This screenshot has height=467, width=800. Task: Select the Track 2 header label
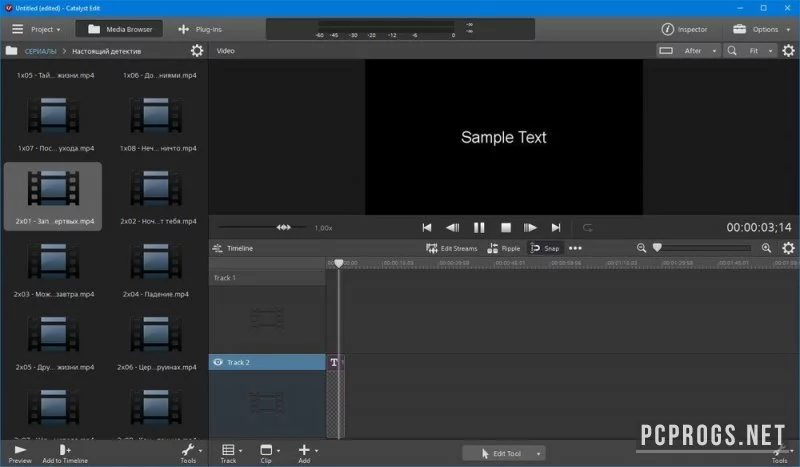click(238, 362)
